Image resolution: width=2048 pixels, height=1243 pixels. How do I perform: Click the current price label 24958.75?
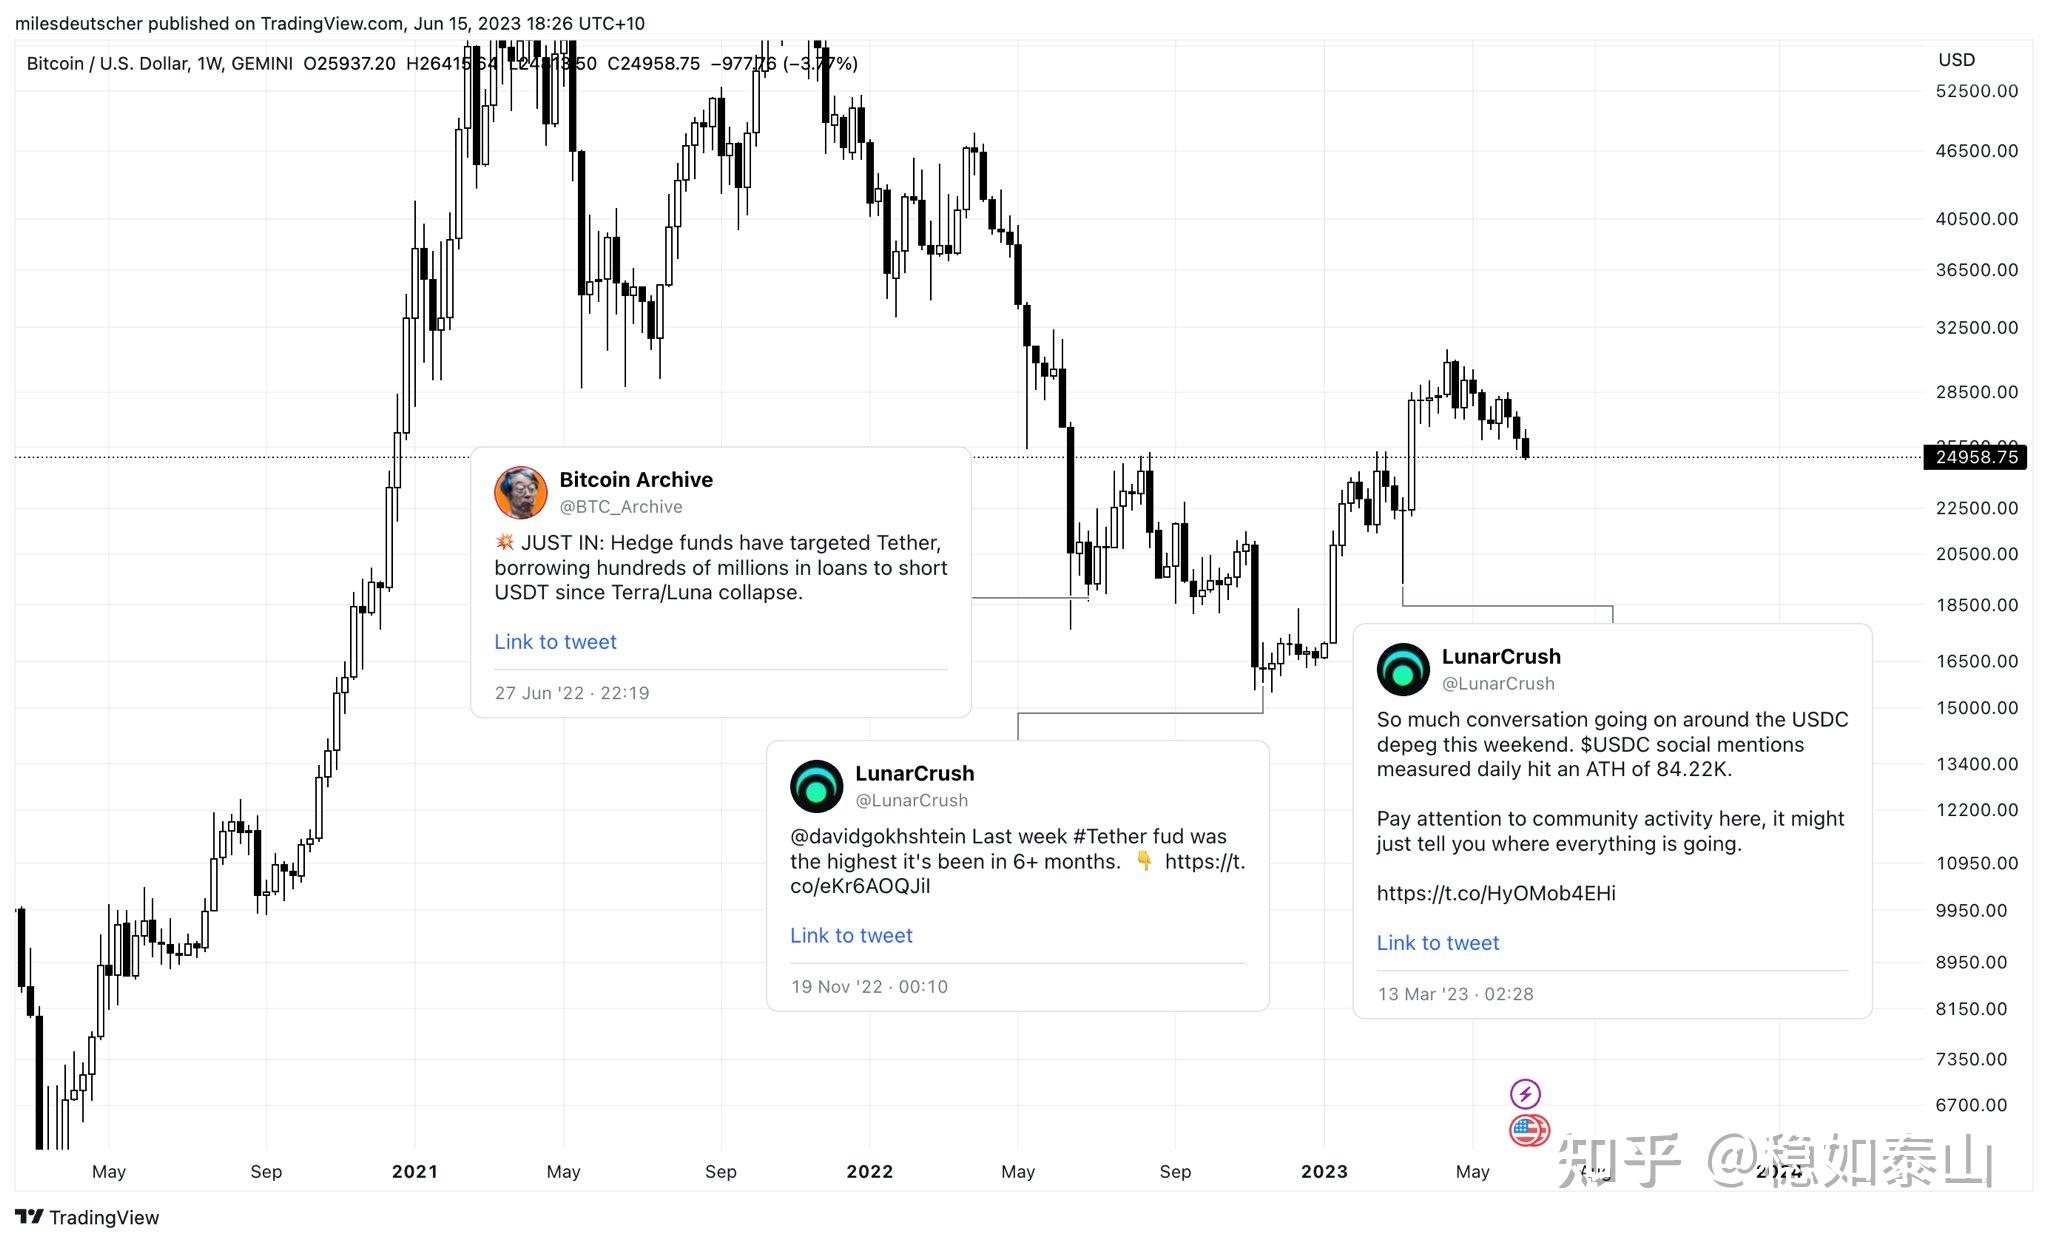(1975, 457)
